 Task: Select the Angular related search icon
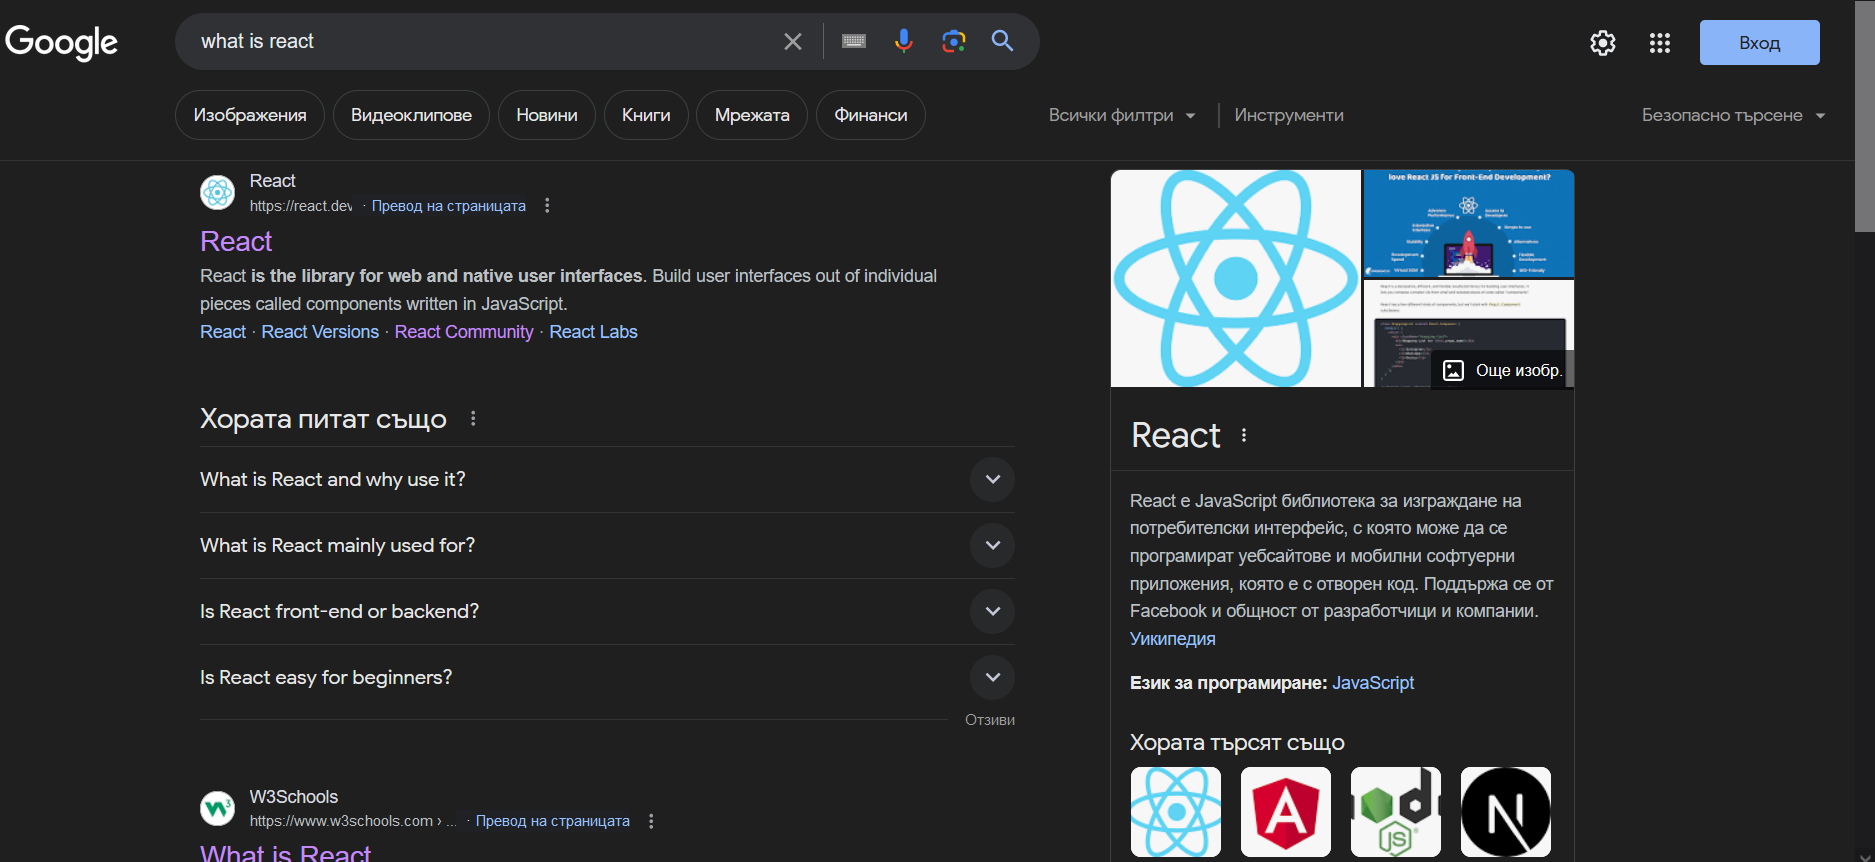[x=1286, y=812]
